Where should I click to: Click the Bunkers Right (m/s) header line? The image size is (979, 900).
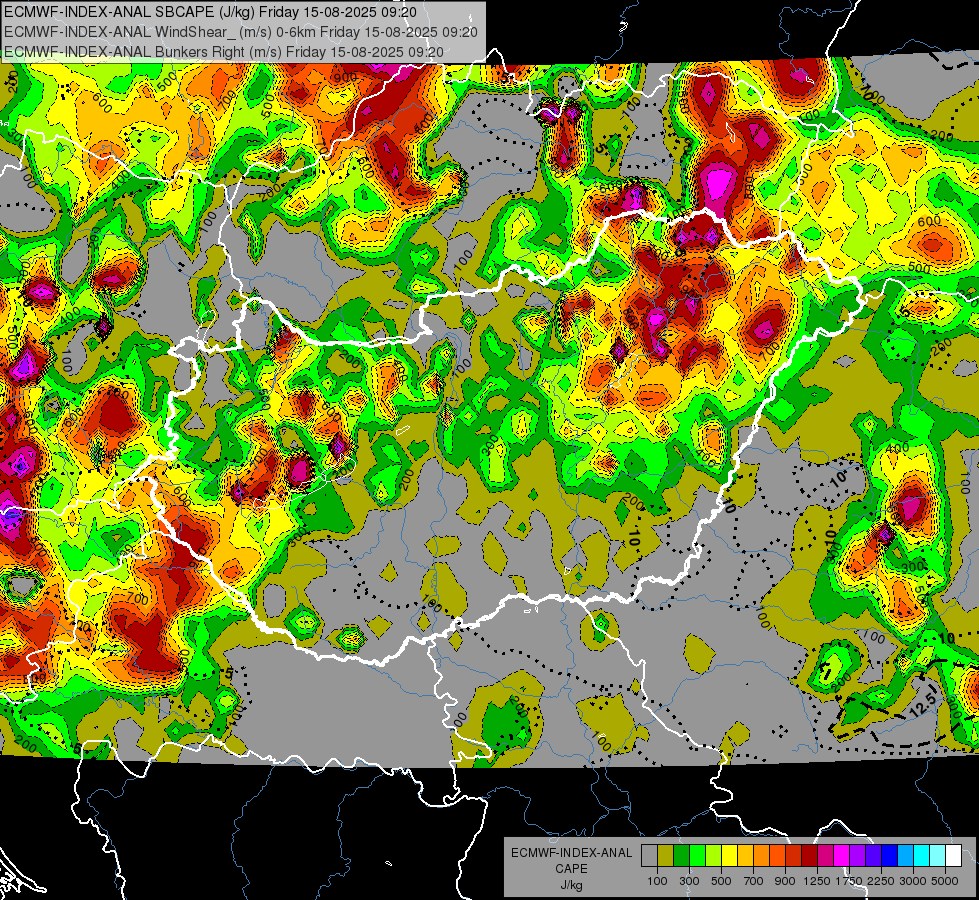[x=224, y=52]
